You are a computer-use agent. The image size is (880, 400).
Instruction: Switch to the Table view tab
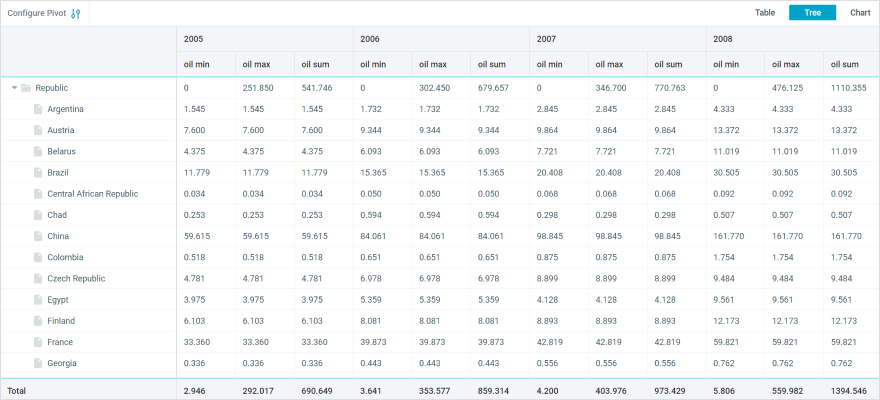click(x=764, y=13)
